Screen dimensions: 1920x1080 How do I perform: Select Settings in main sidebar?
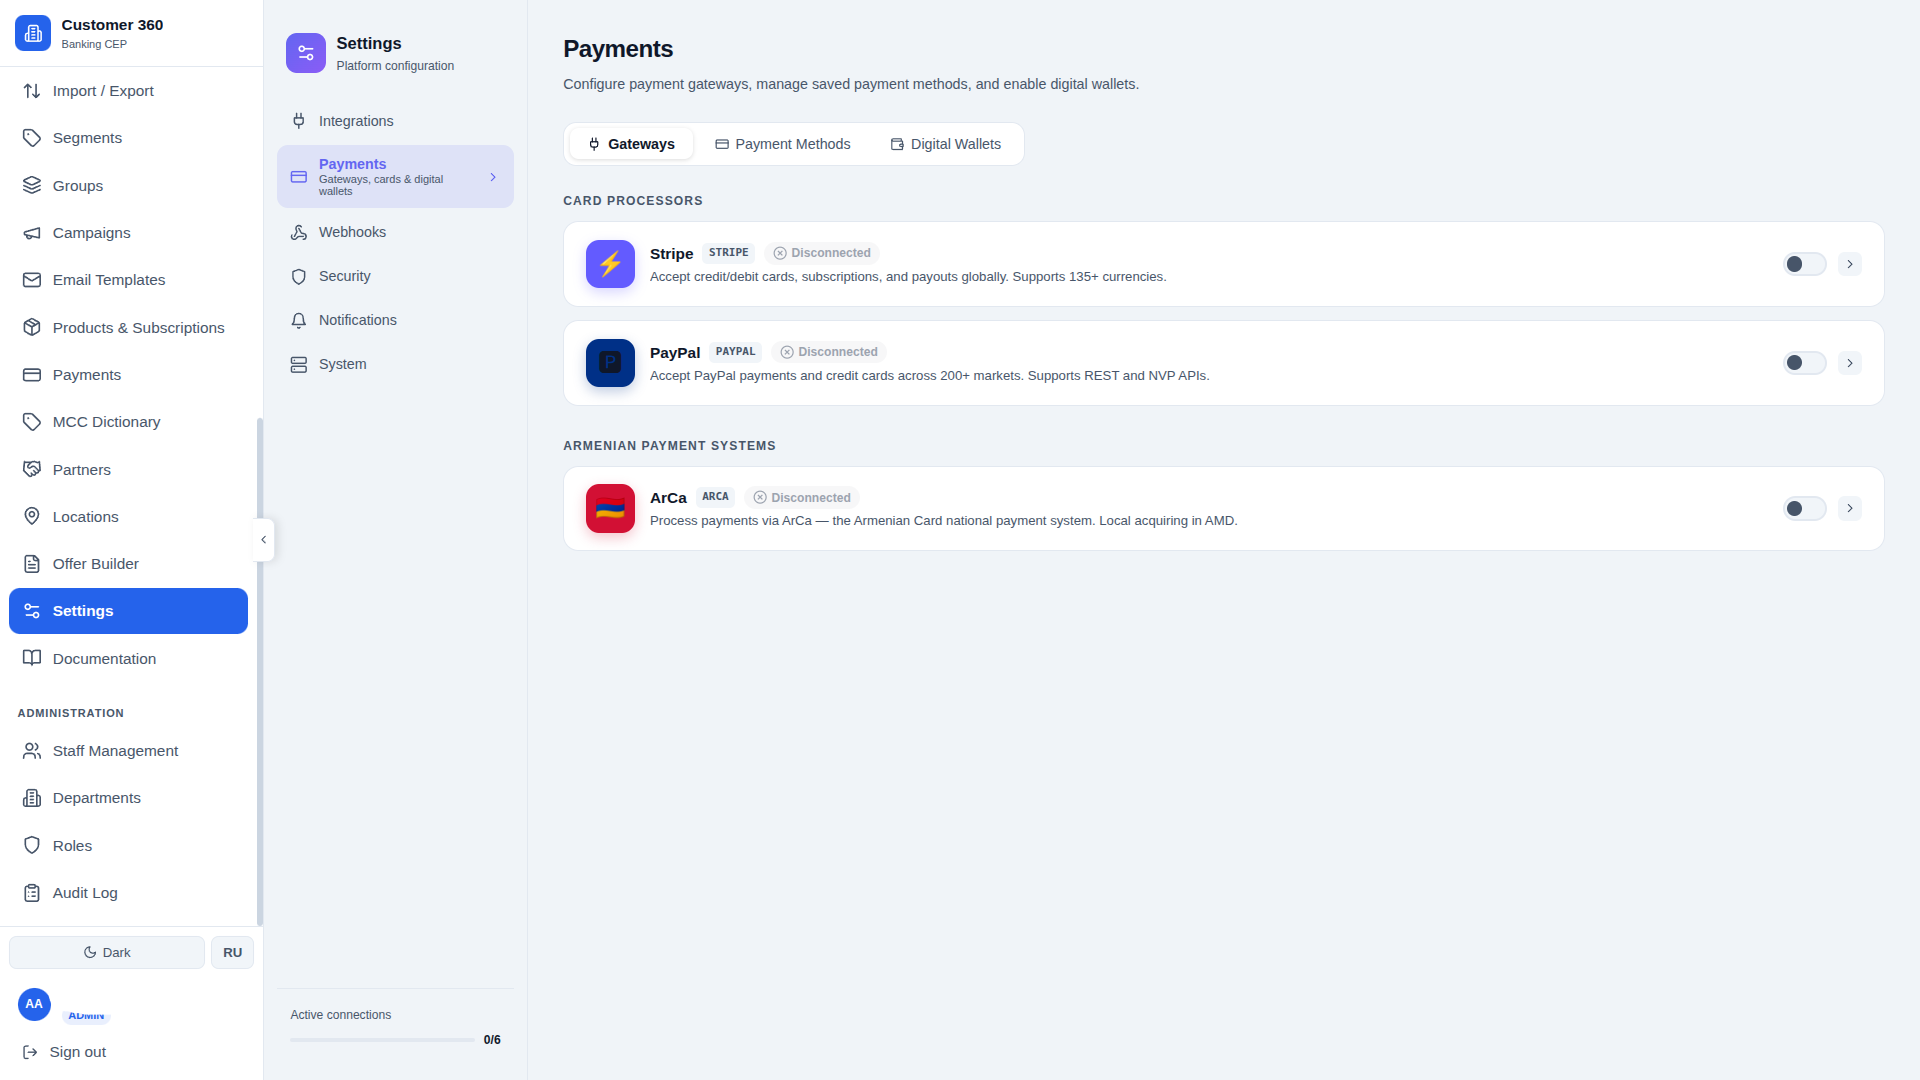[x=128, y=611]
